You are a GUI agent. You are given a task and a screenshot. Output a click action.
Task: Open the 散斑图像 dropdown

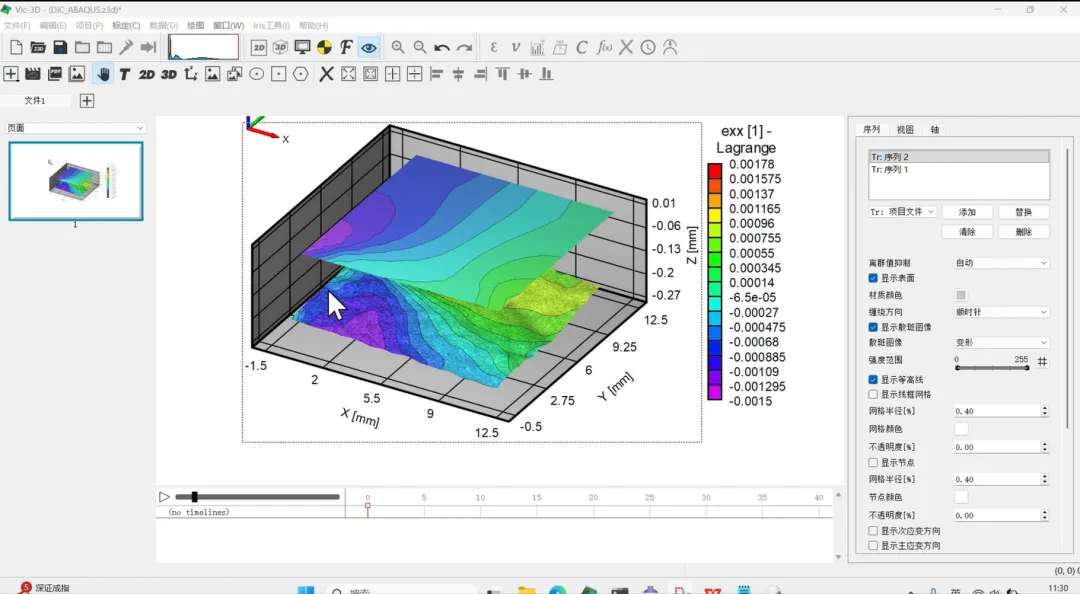1000,342
